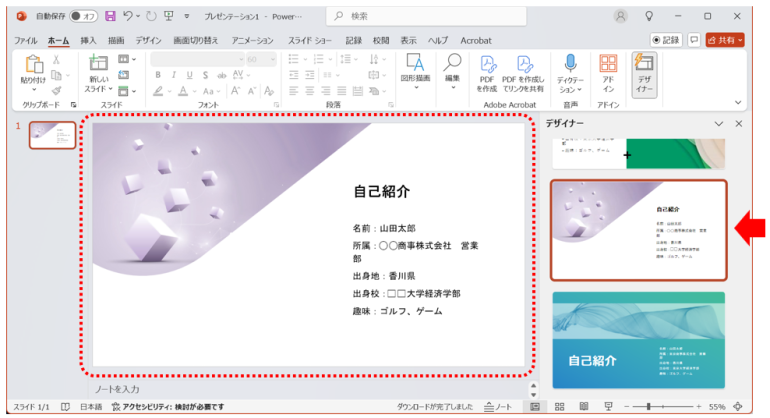Start slideshow from title bar icon
This screenshot has width=770, height=418.
[168, 16]
